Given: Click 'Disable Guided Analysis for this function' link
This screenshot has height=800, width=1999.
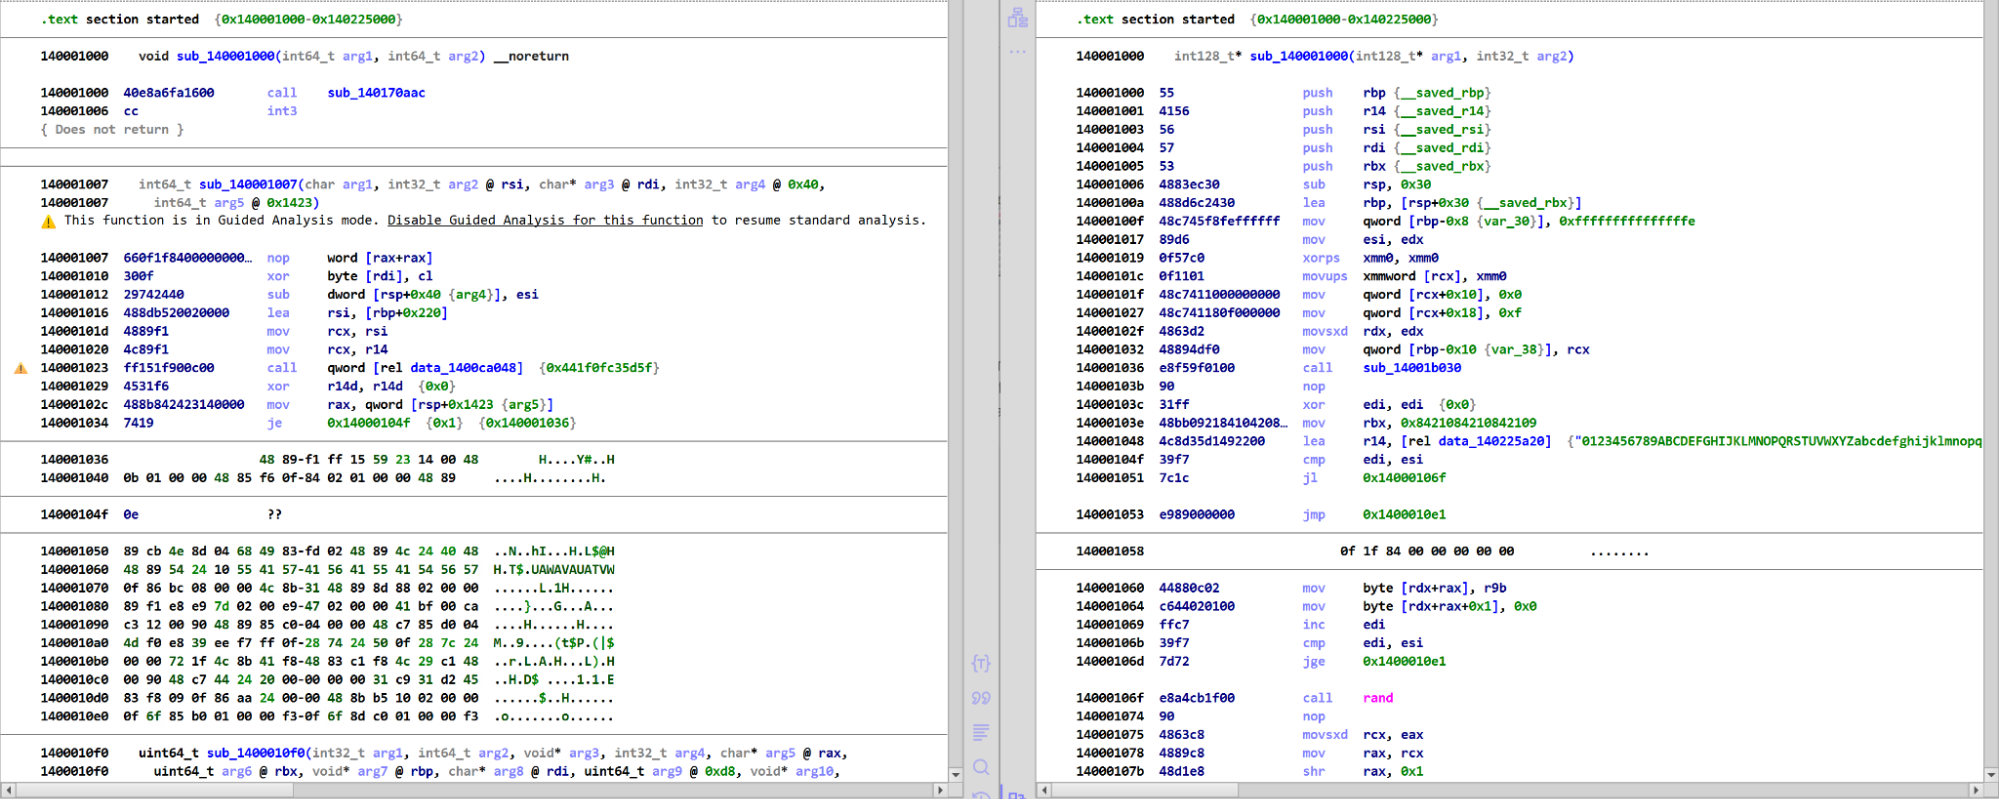Looking at the screenshot, I should point(545,220).
